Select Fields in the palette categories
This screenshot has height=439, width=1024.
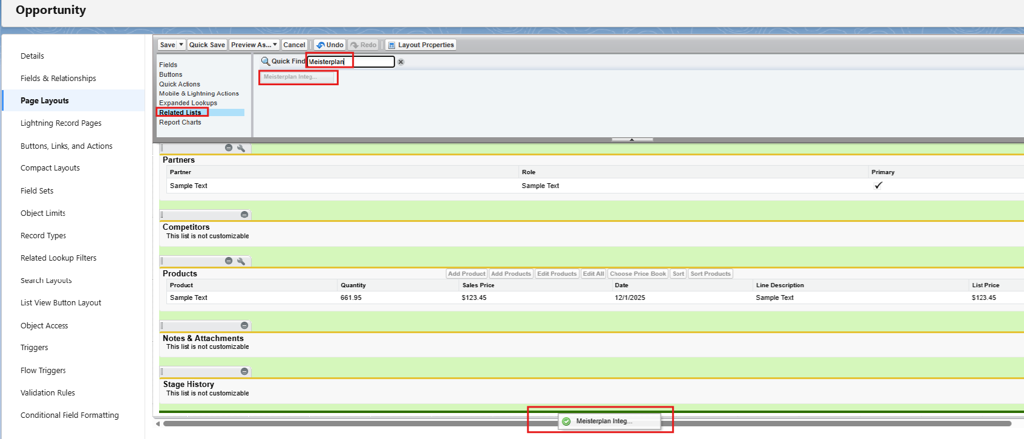pyautogui.click(x=168, y=65)
